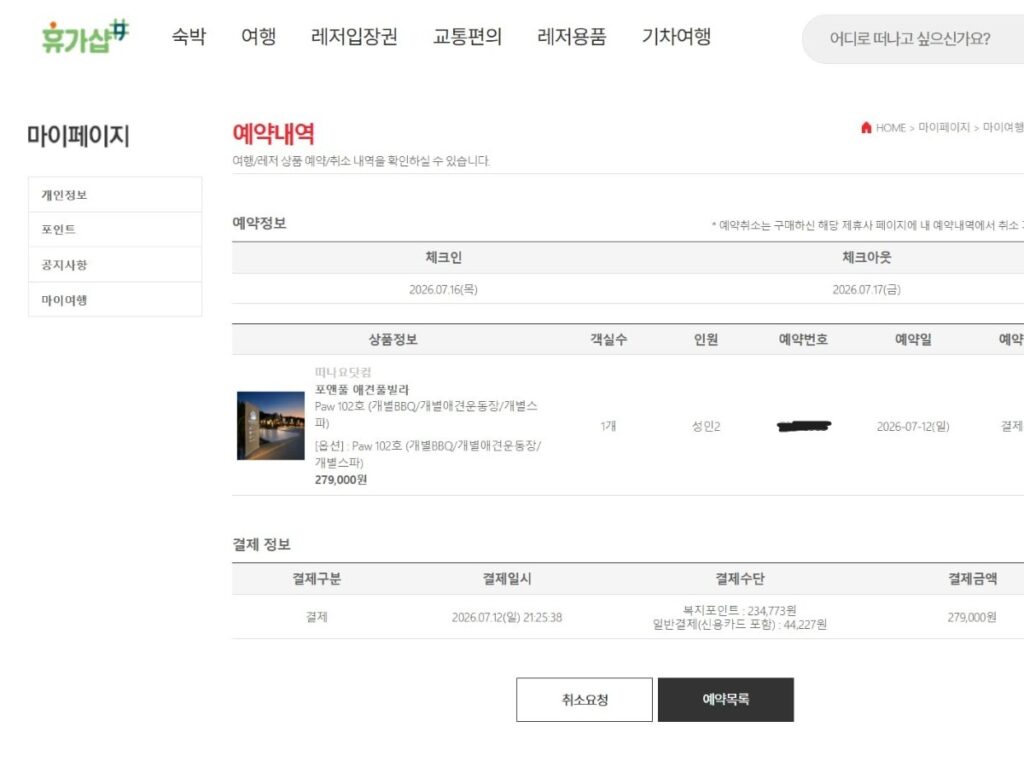Click the 마이페이지 sidebar heading
This screenshot has width=1024, height=768.
click(x=78, y=136)
